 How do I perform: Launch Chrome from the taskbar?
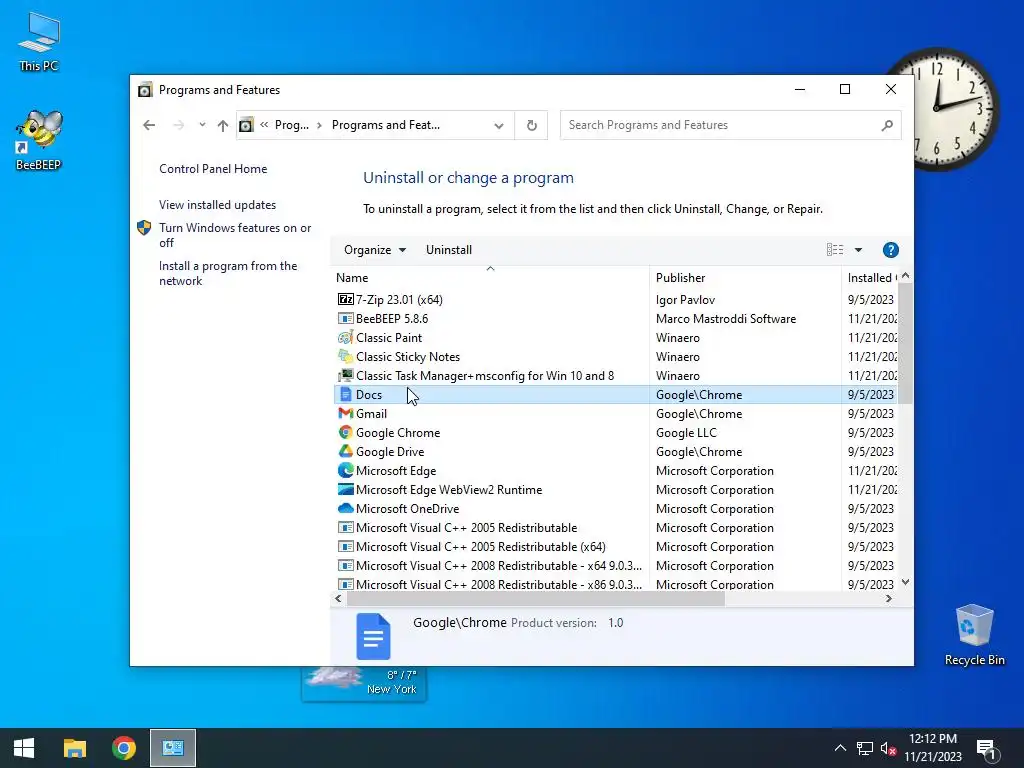(123, 748)
